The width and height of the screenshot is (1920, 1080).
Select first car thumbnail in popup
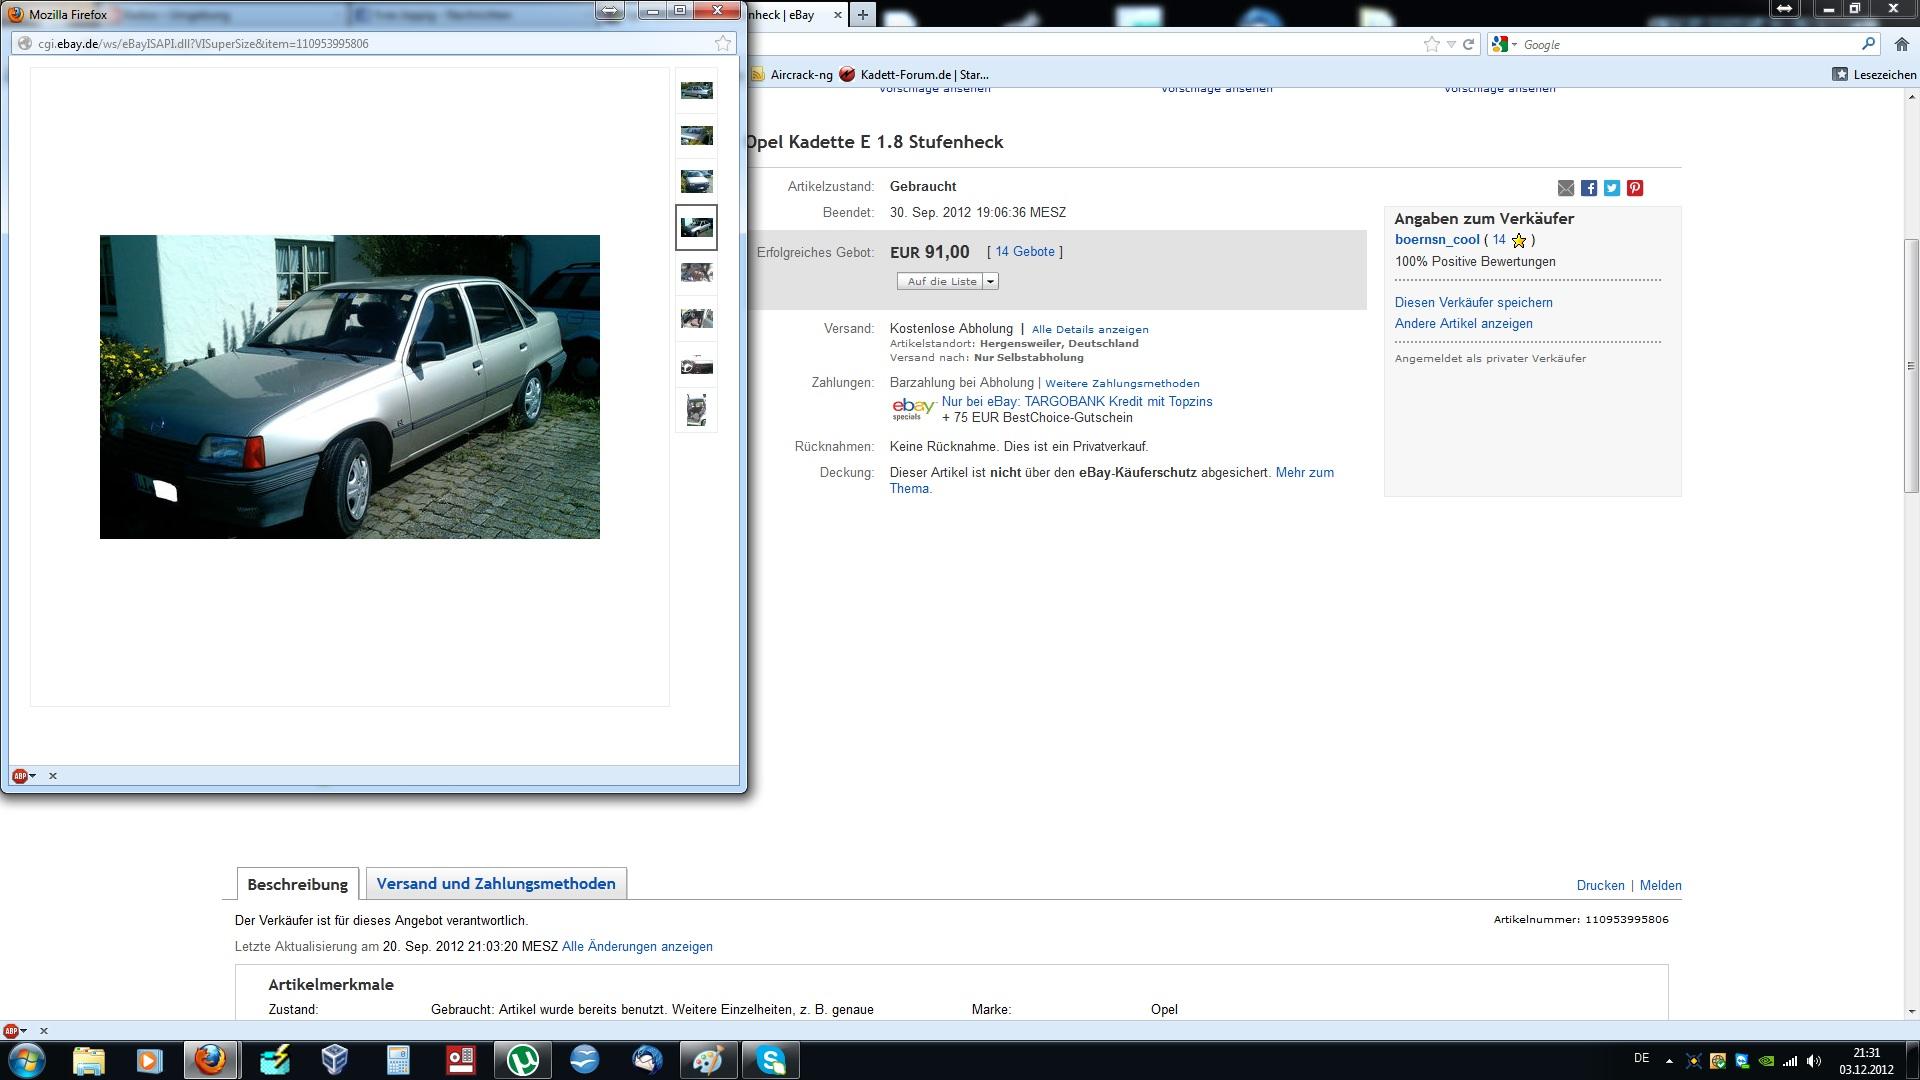pos(697,91)
